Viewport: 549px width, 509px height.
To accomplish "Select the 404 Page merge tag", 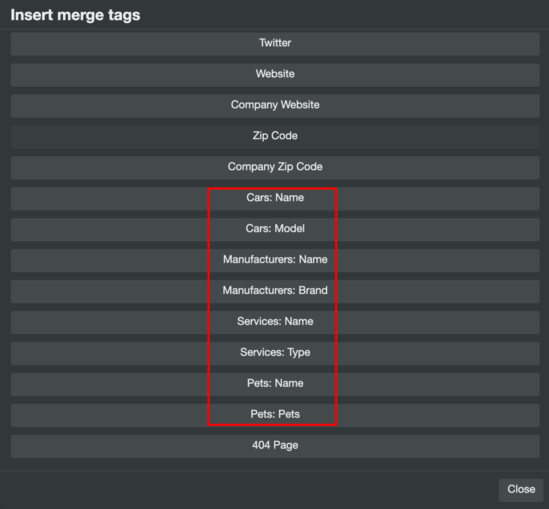I will (x=275, y=446).
